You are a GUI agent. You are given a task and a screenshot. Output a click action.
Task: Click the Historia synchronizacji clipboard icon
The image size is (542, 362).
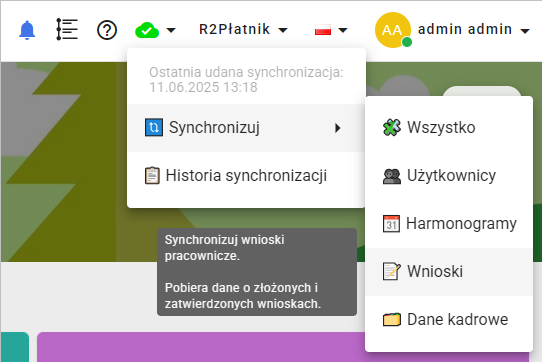coord(152,176)
